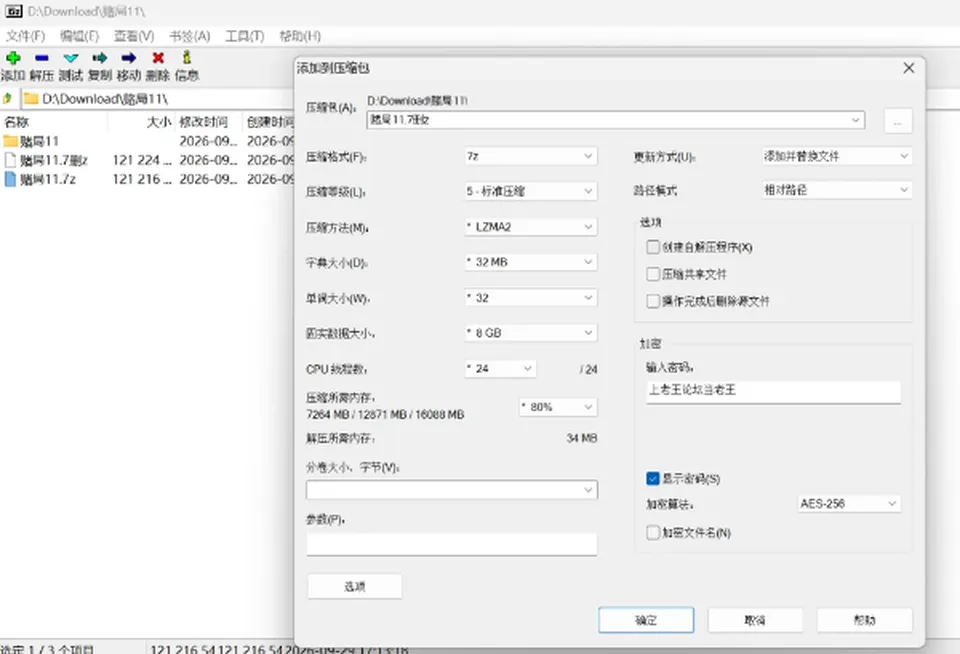Click the 移动 (Move) toolbar icon
This screenshot has width=960, height=654.
[129, 58]
